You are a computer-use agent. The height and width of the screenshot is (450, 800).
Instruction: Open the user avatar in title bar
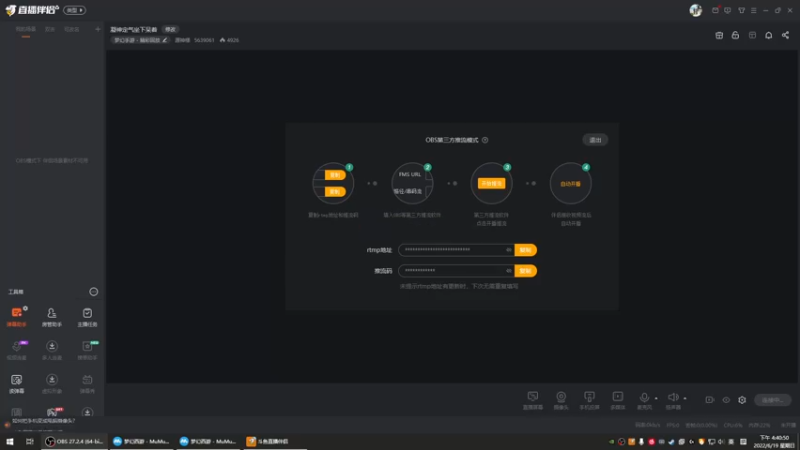pyautogui.click(x=695, y=10)
